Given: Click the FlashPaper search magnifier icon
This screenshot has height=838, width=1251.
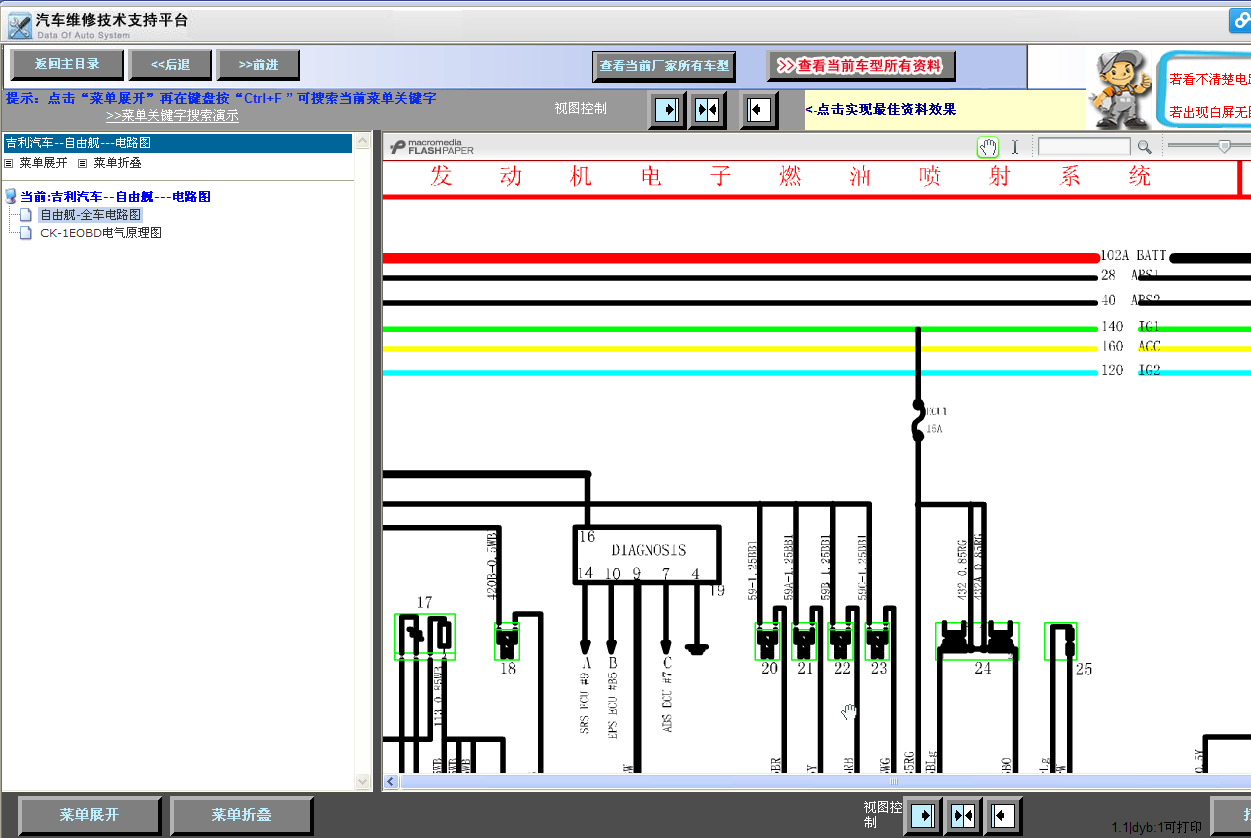Looking at the screenshot, I should point(1144,148).
